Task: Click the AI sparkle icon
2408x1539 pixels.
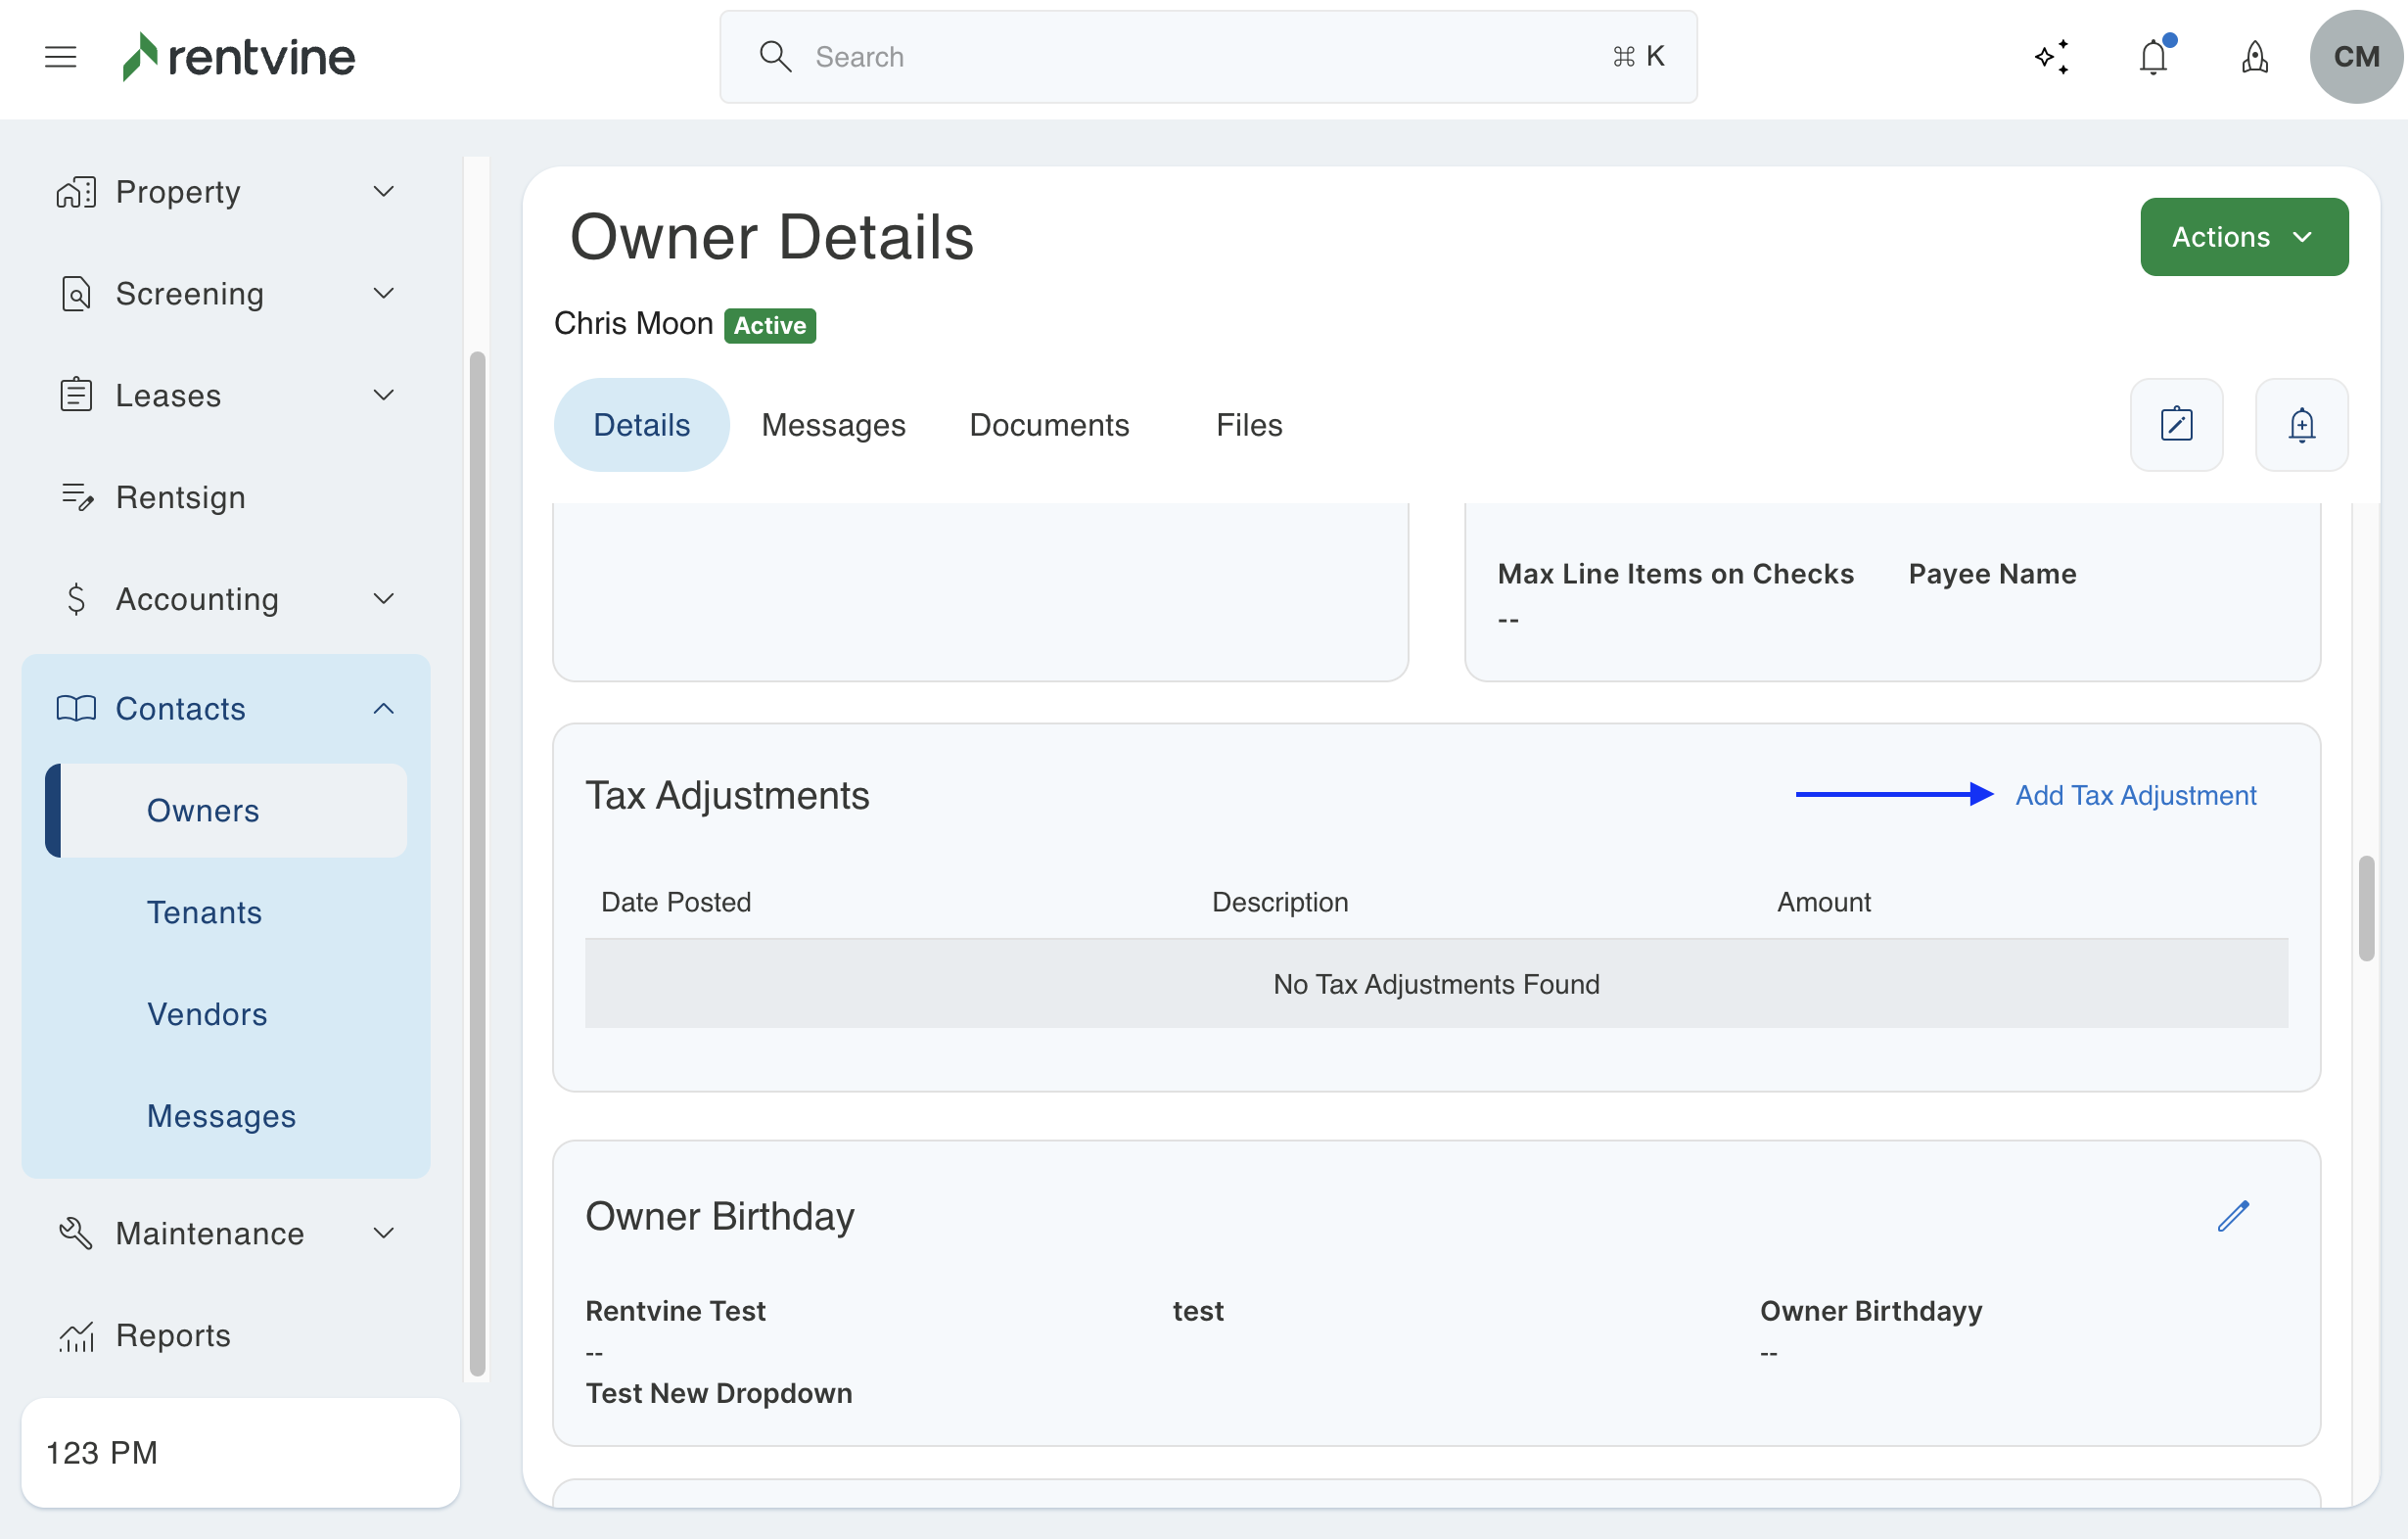Action: click(2052, 57)
